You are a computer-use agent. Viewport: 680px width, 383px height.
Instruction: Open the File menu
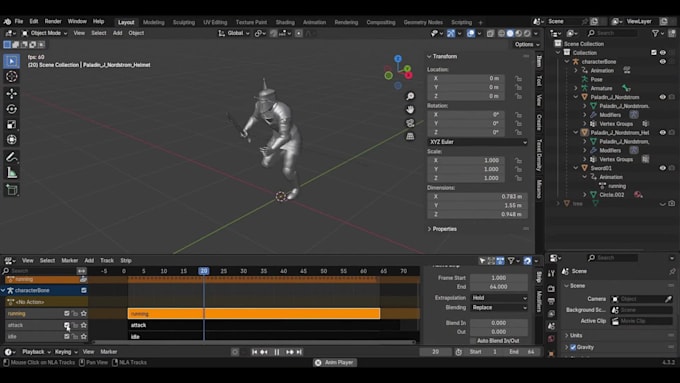click(x=19, y=21)
